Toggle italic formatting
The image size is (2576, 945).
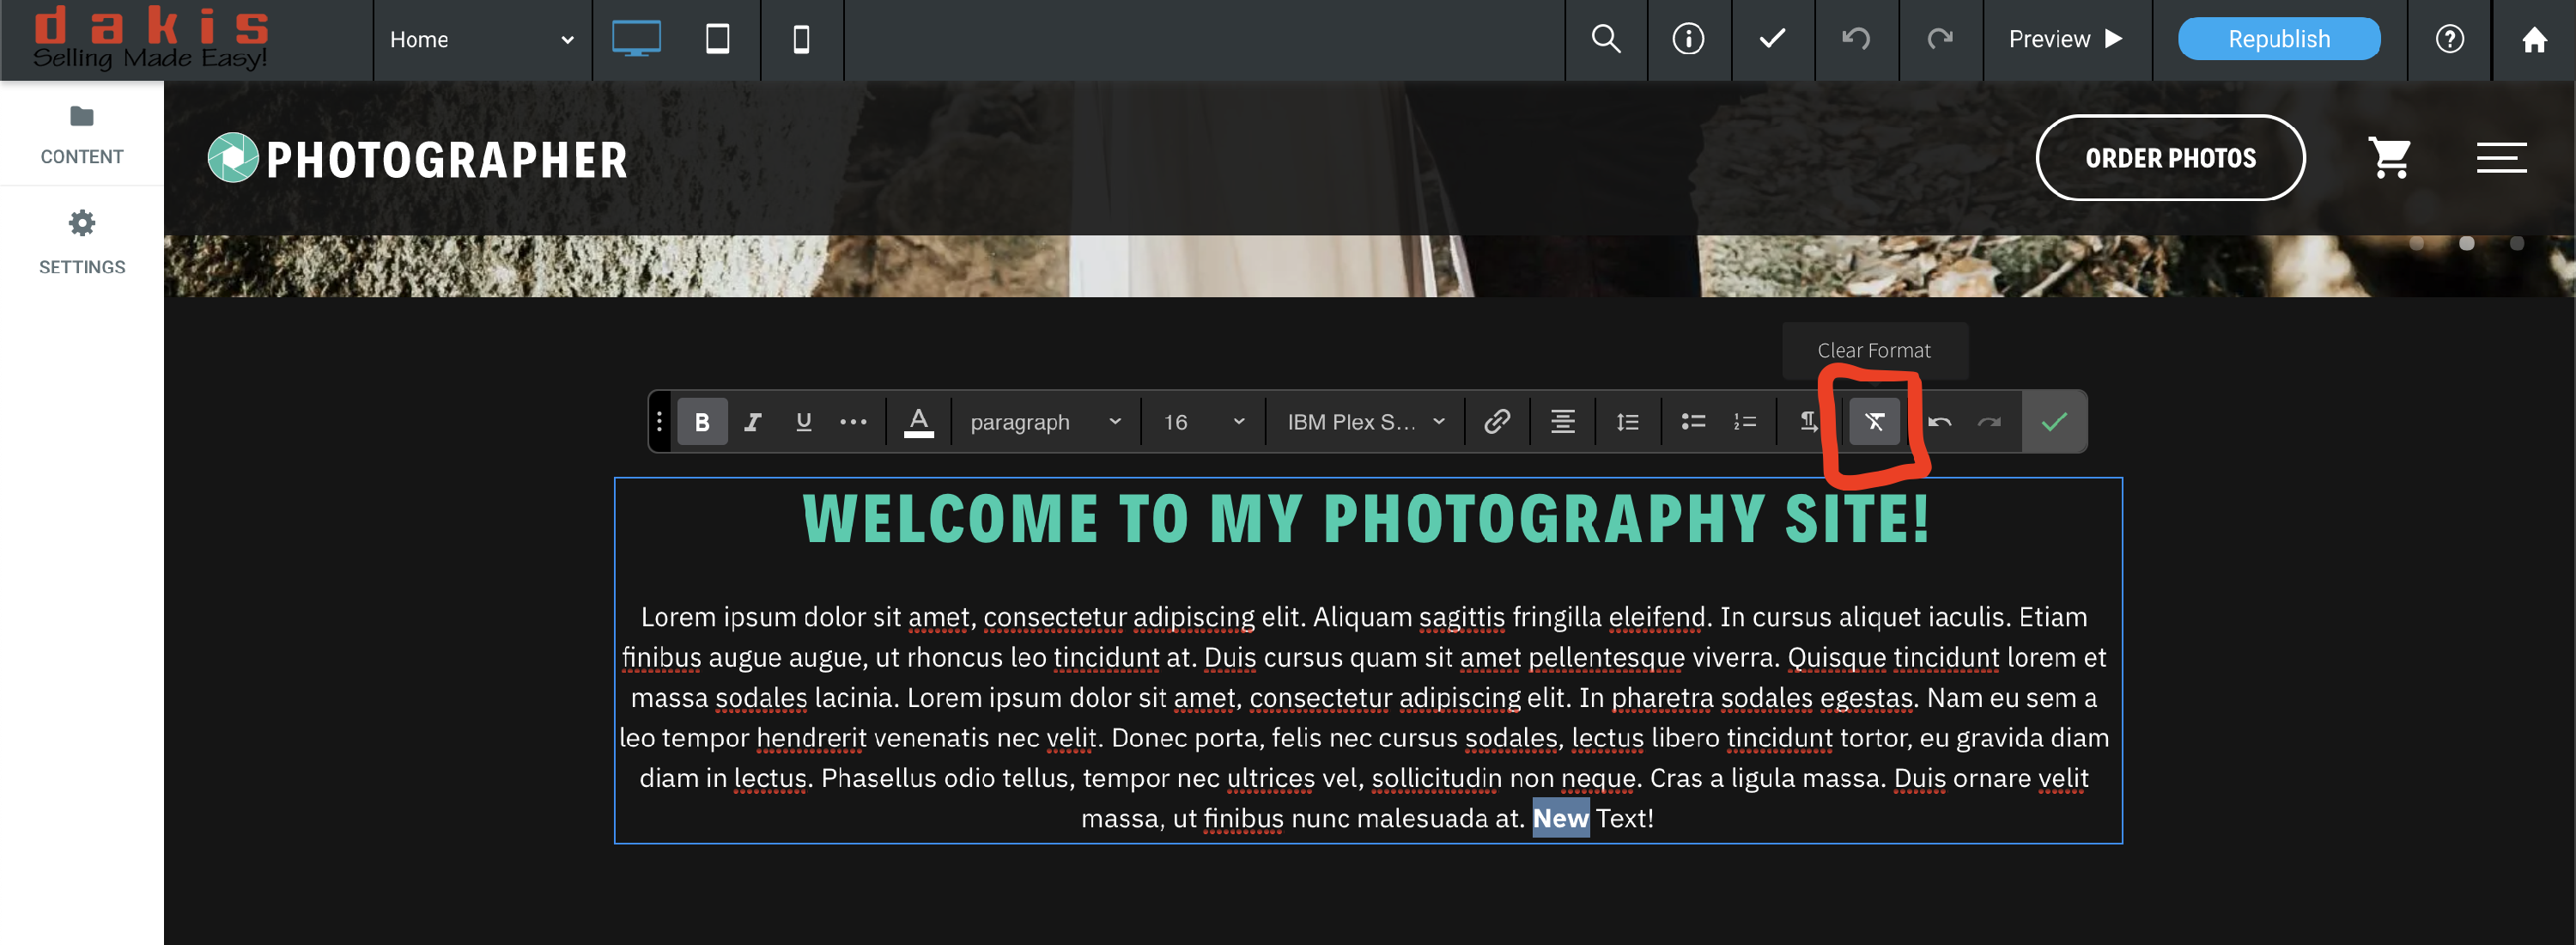tap(753, 422)
